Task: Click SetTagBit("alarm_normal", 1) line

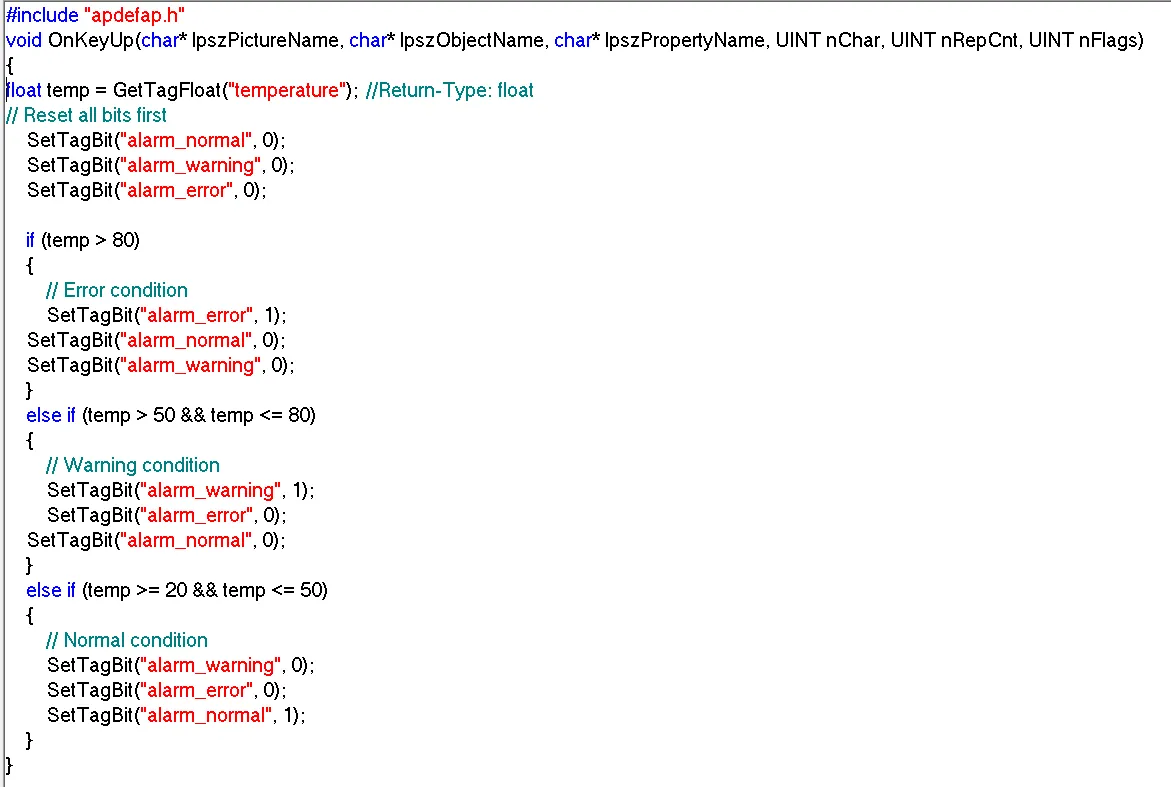Action: click(176, 715)
